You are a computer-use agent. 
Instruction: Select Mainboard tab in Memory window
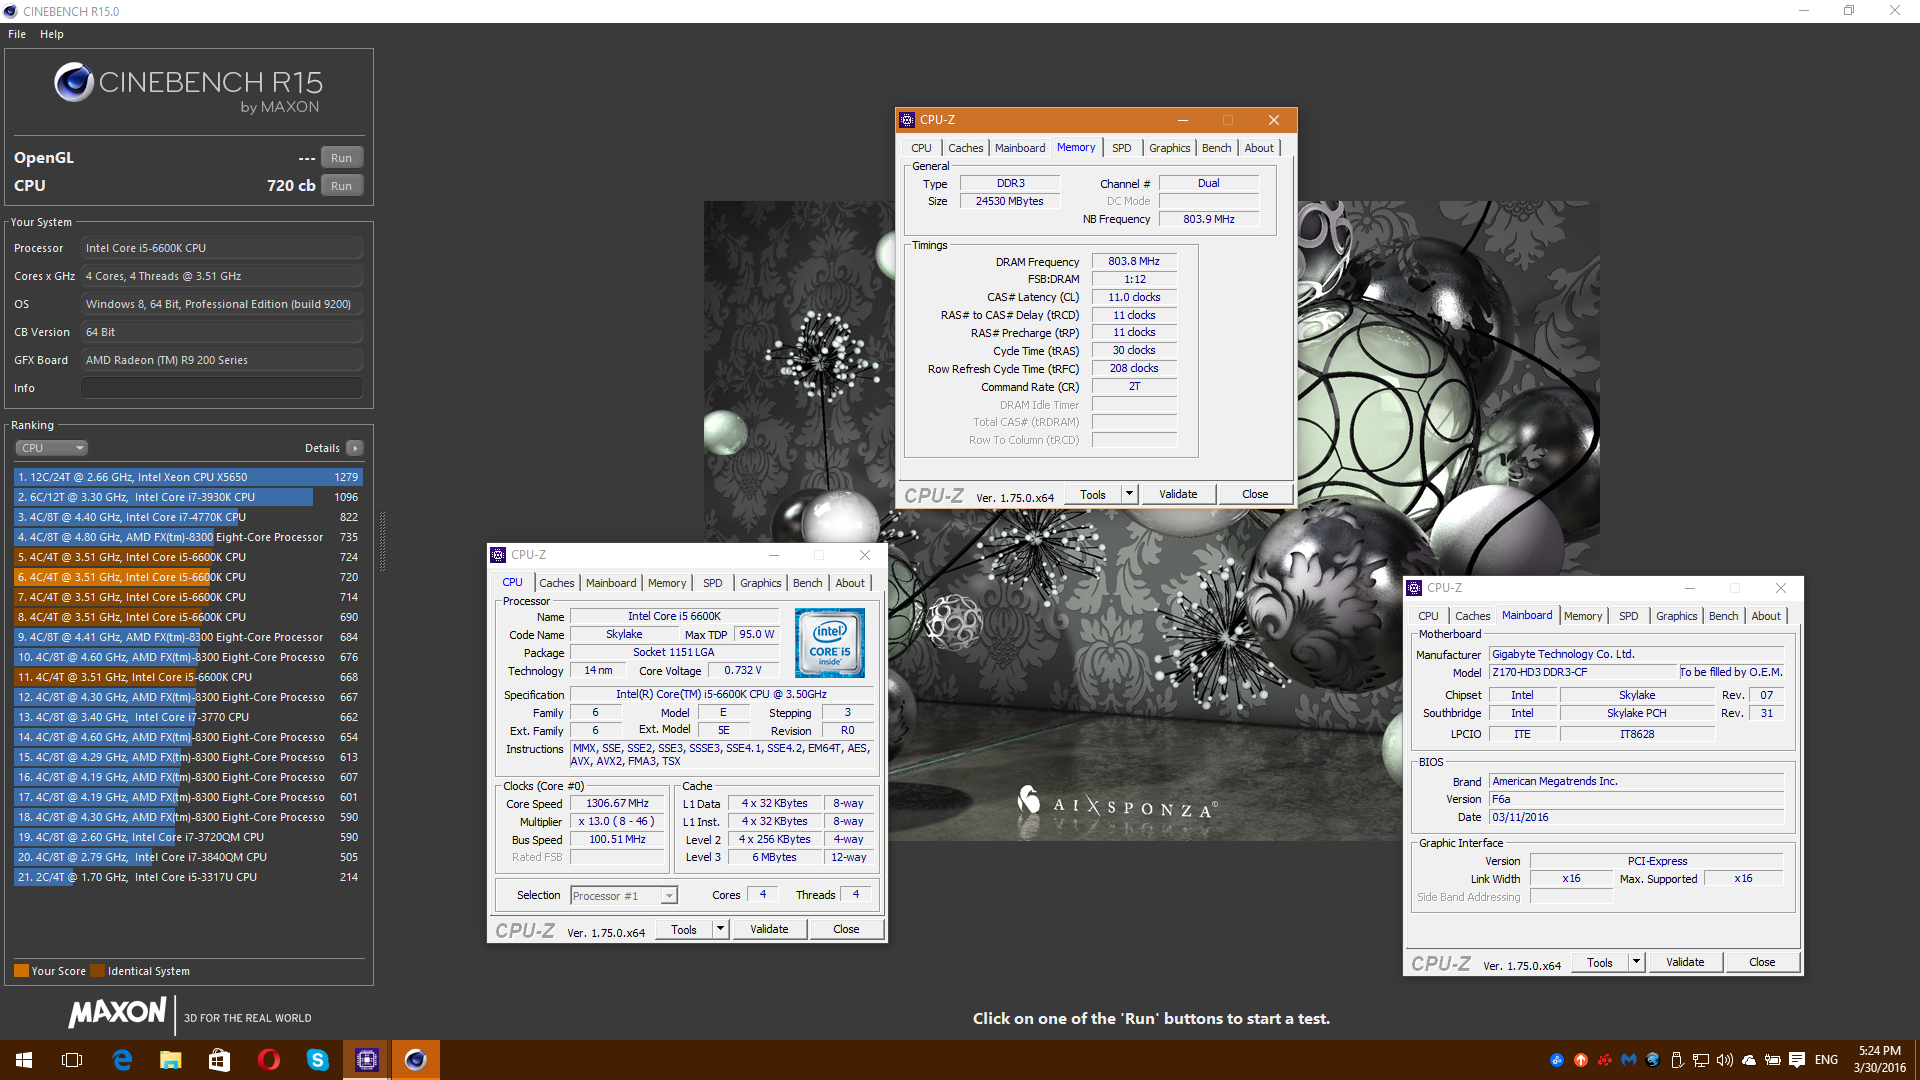pyautogui.click(x=1020, y=148)
